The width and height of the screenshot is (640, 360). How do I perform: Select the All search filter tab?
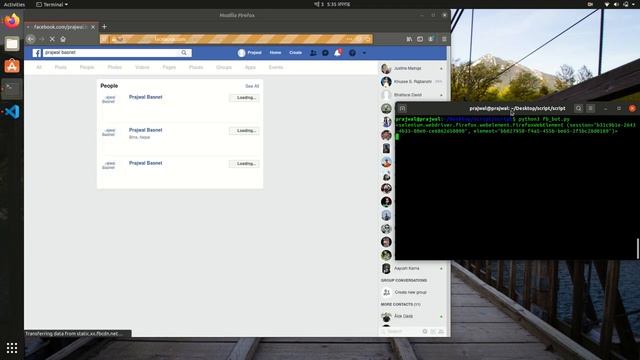click(39, 67)
